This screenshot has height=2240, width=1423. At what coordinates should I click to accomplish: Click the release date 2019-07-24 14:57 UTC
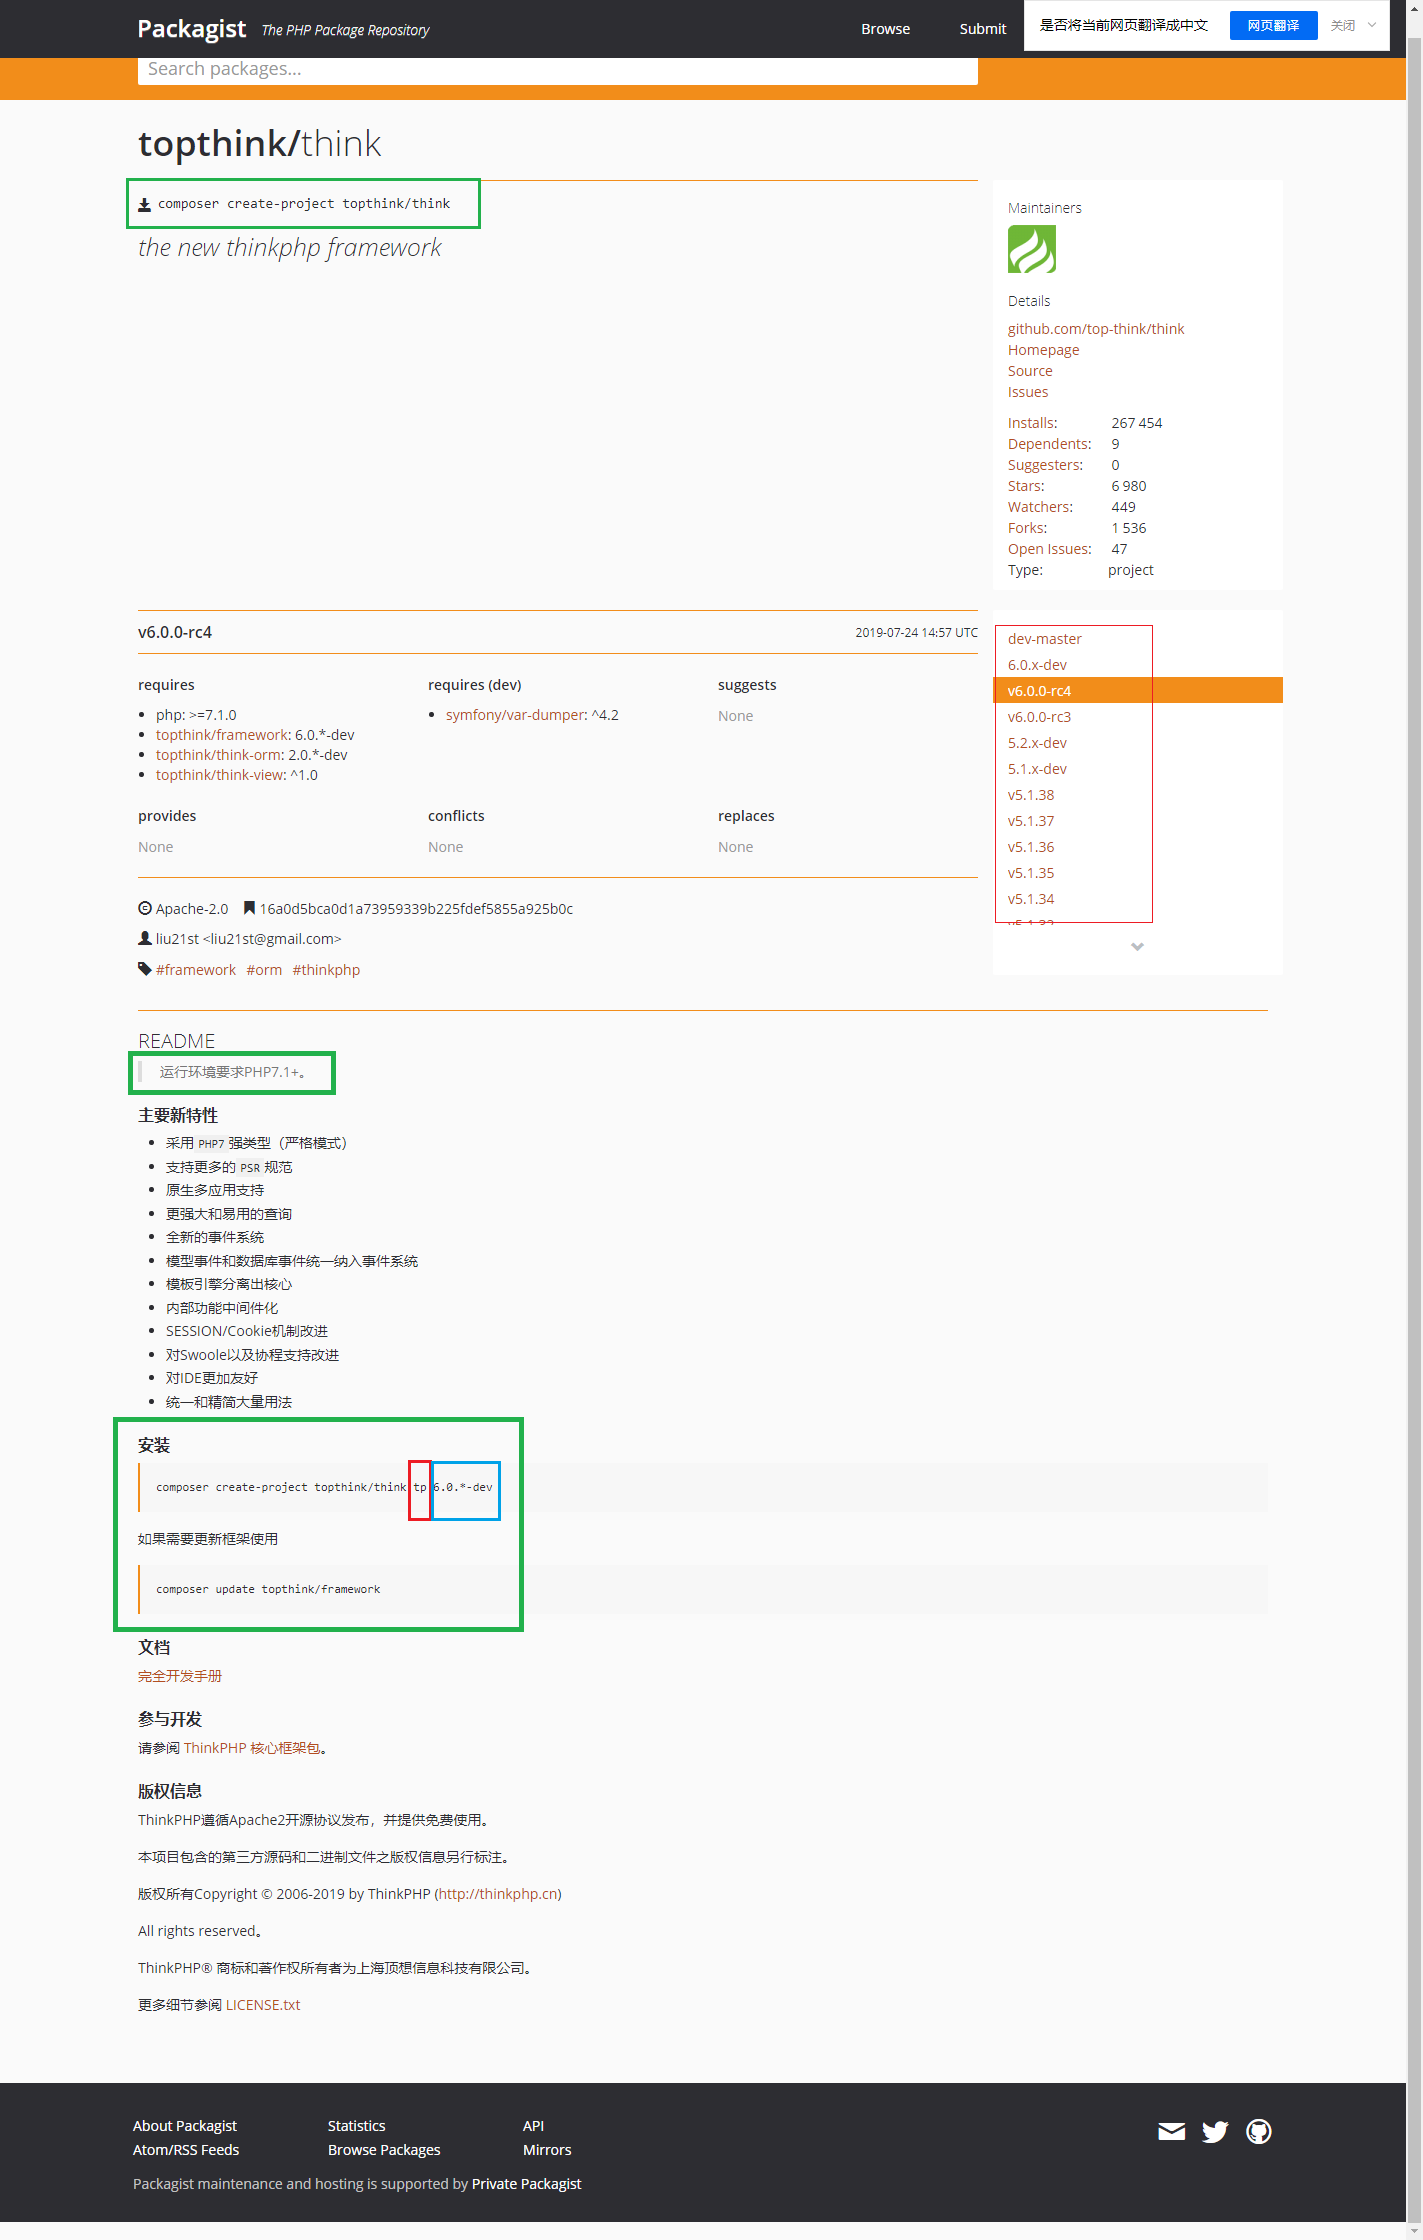(x=916, y=633)
